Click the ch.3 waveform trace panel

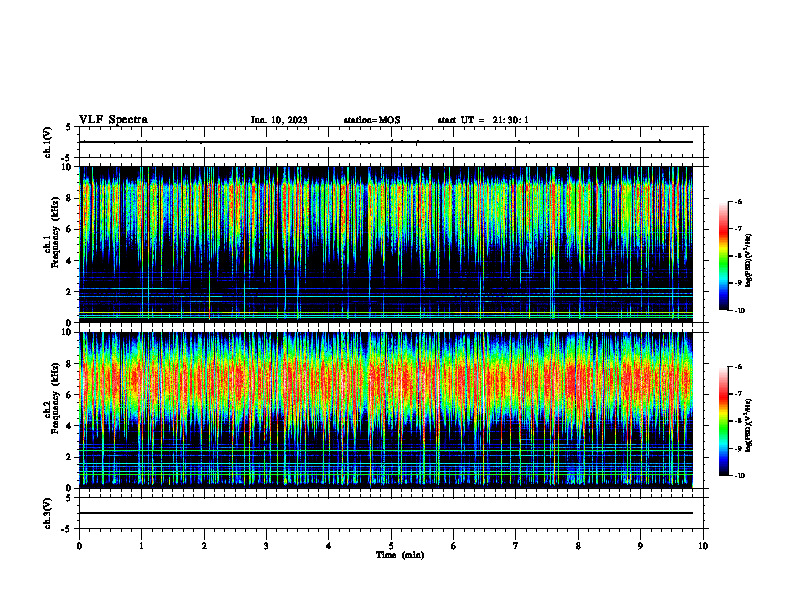click(x=391, y=513)
